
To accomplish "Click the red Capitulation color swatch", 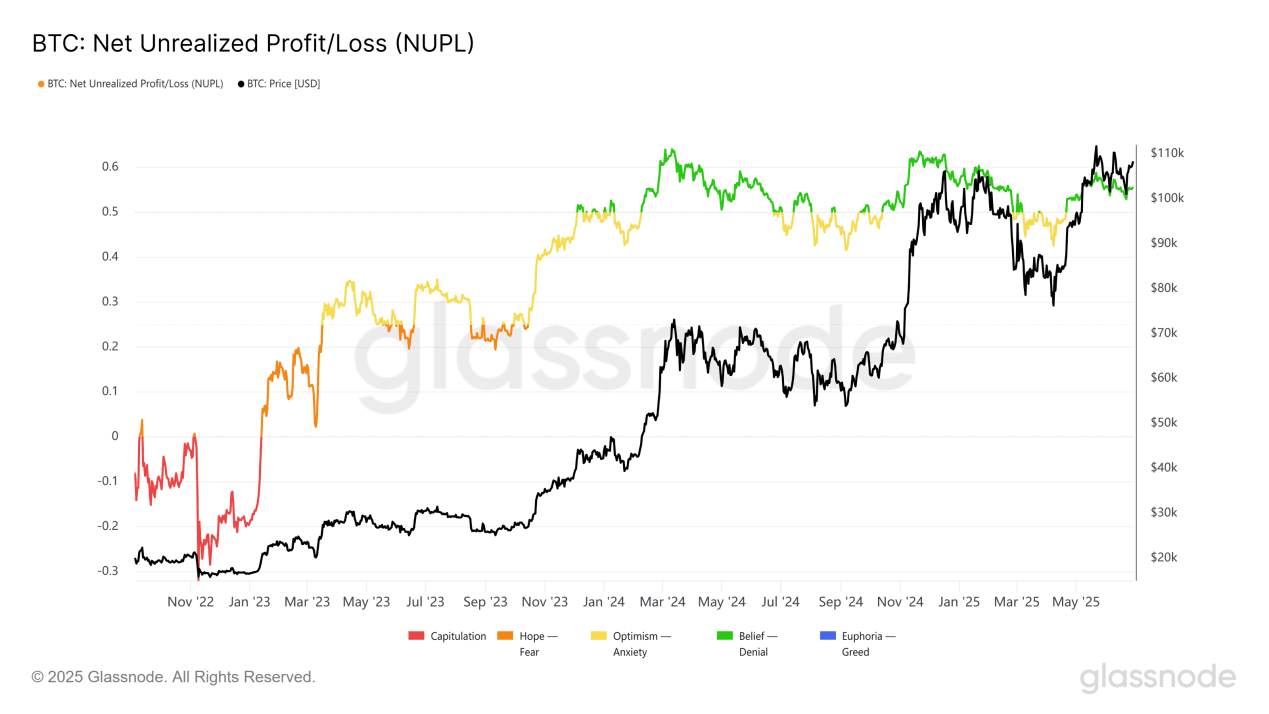I will pos(417,636).
